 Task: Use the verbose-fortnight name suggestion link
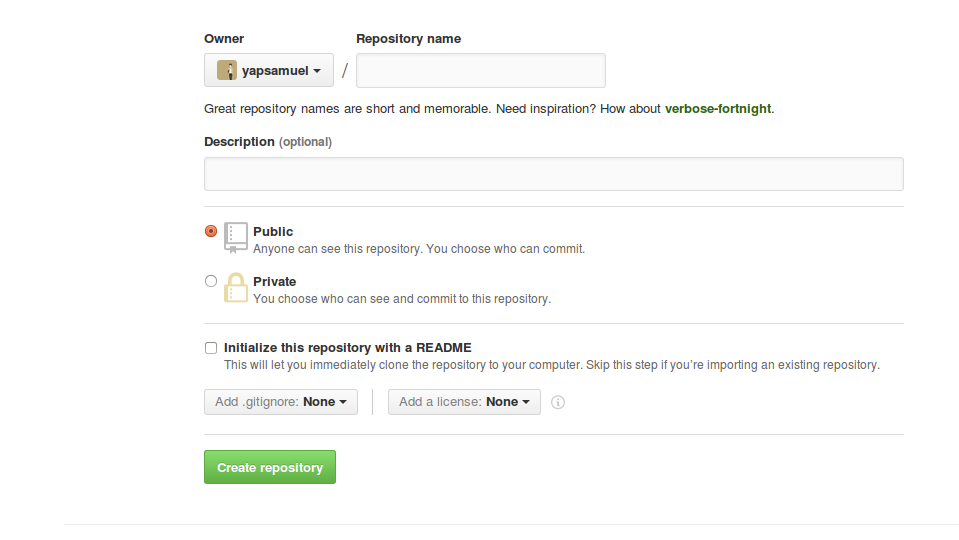(718, 109)
